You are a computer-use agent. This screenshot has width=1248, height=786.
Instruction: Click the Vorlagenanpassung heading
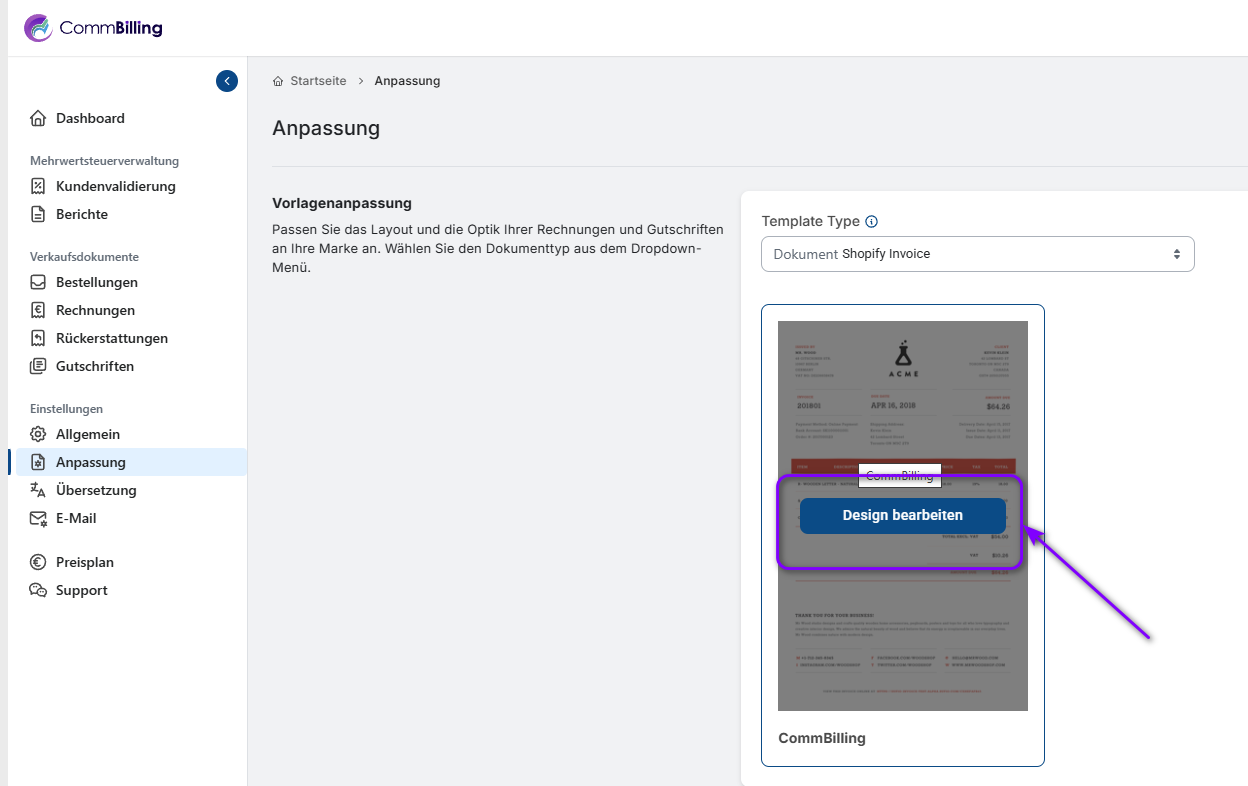[342, 203]
